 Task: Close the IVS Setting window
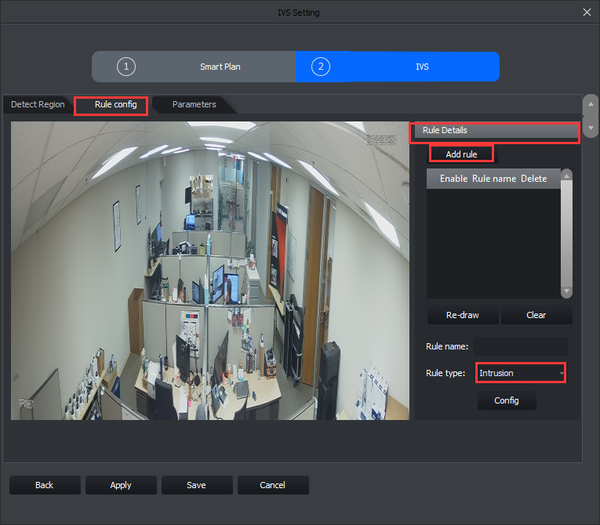[586, 12]
